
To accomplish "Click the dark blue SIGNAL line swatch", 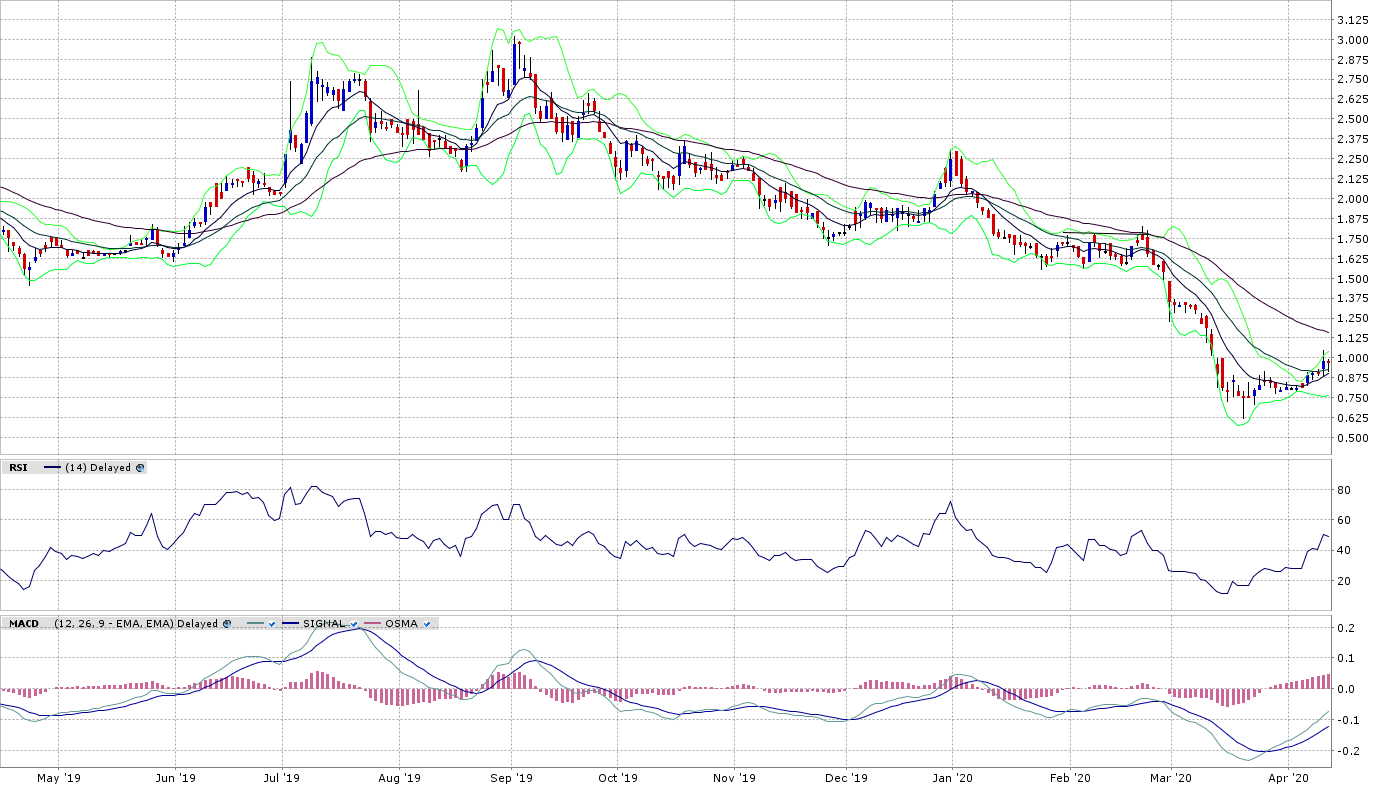I will point(291,623).
